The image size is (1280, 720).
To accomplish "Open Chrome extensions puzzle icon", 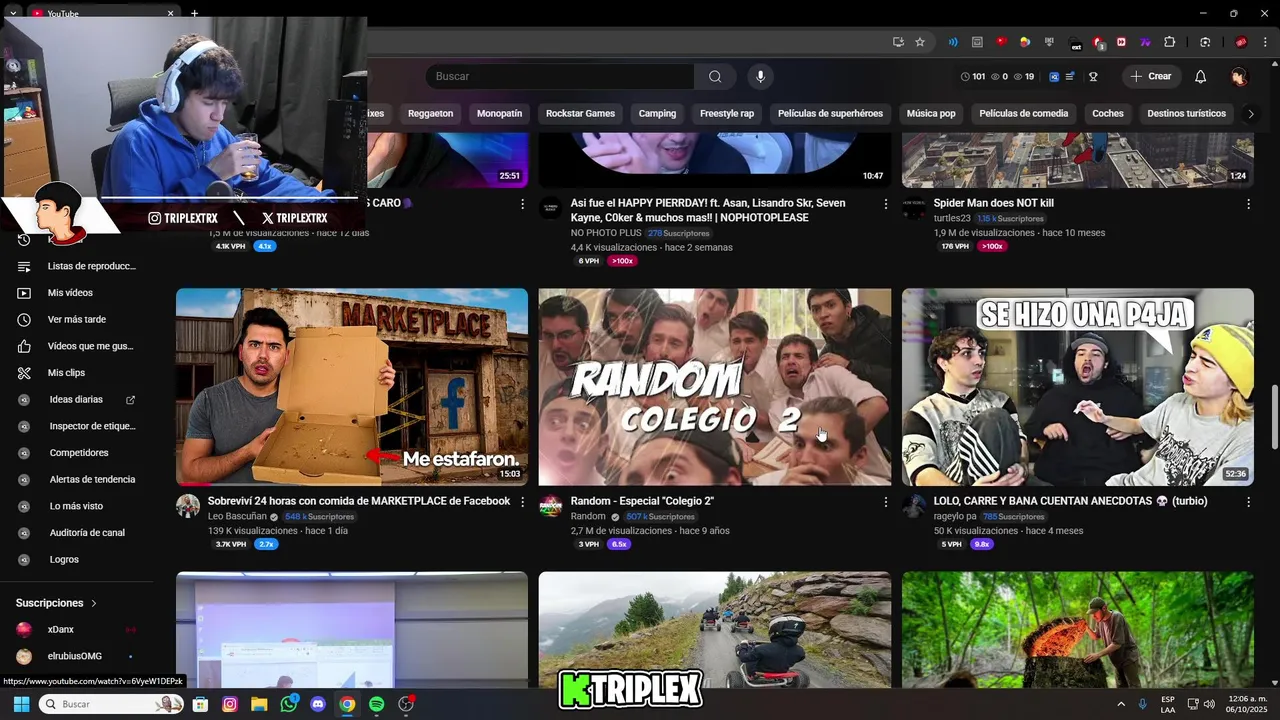I will point(1169,42).
